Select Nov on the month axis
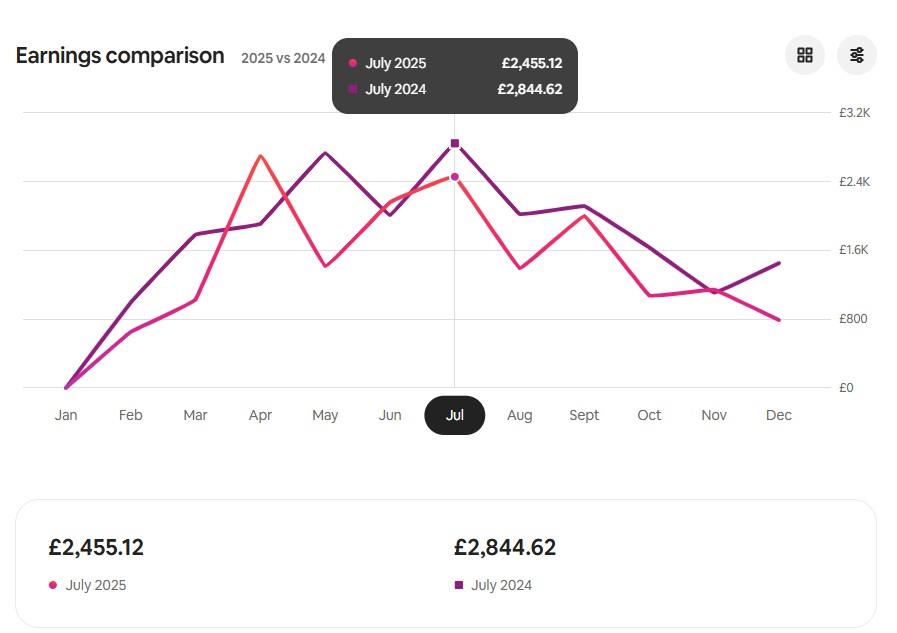Image resolution: width=897 pixels, height=633 pixels. pyautogui.click(x=714, y=415)
